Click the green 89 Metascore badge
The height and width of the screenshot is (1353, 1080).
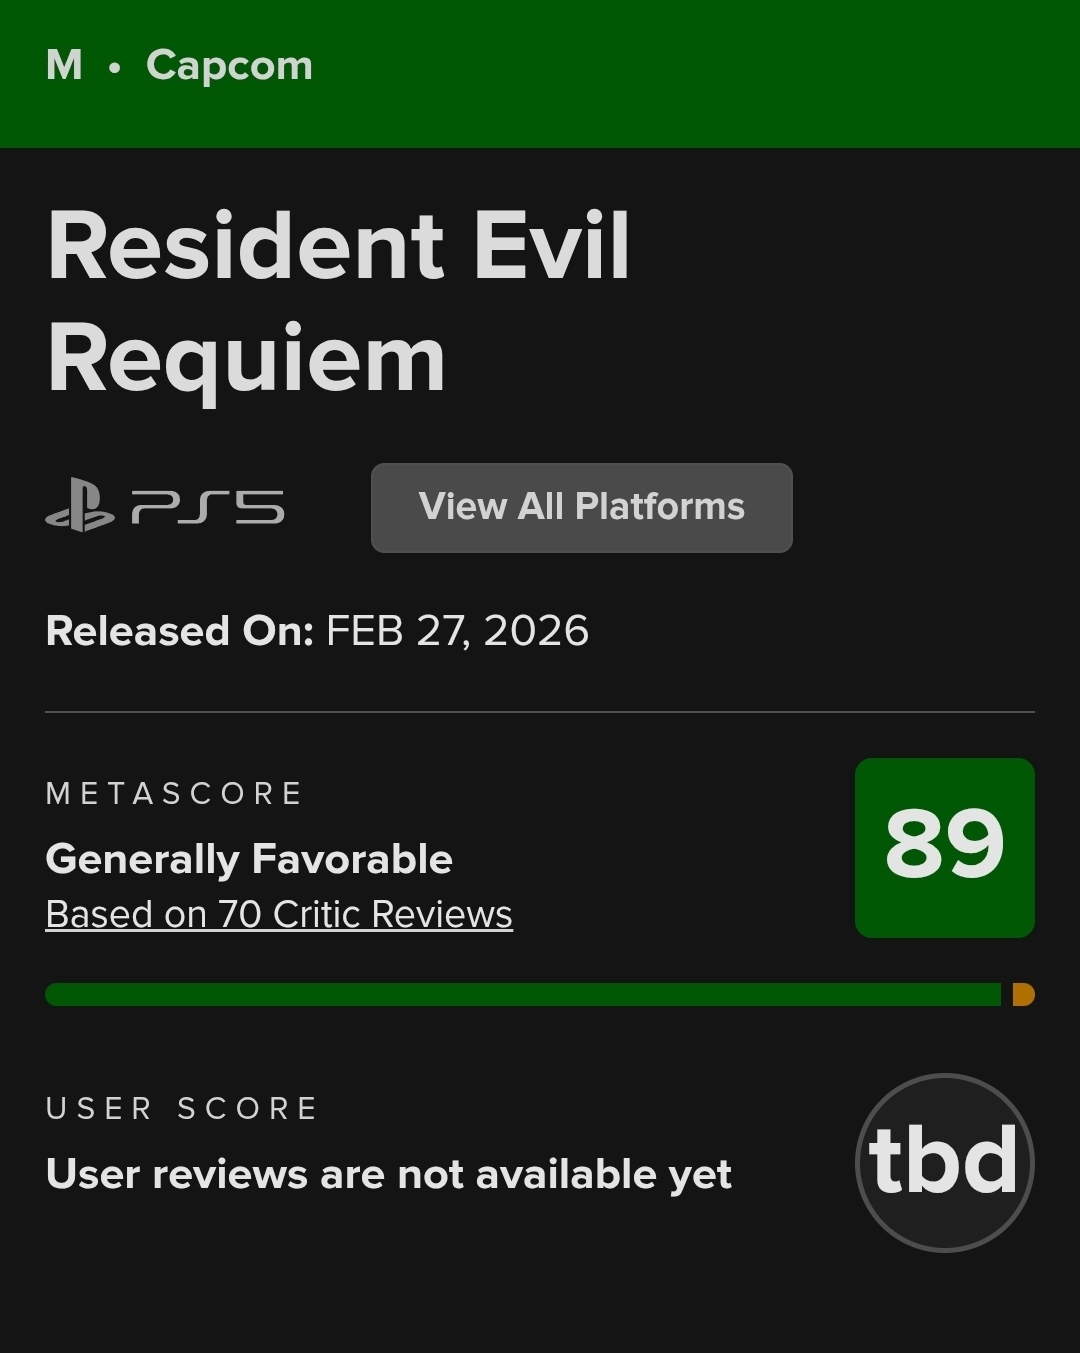click(944, 847)
